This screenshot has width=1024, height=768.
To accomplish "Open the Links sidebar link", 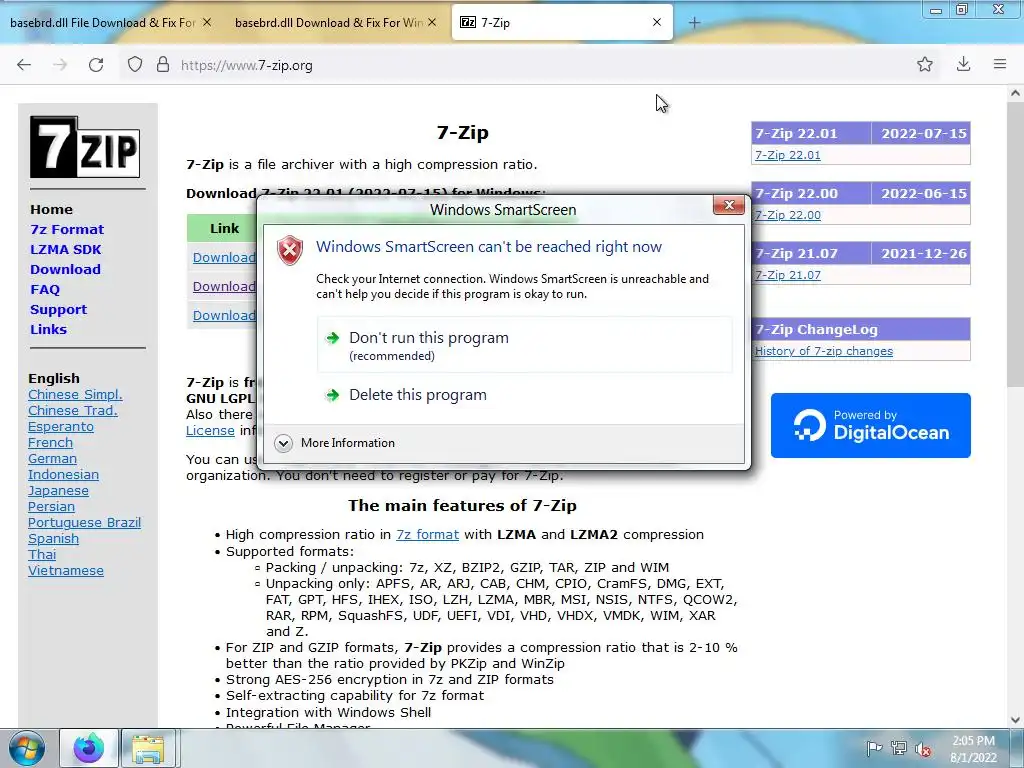I will pos(48,329).
